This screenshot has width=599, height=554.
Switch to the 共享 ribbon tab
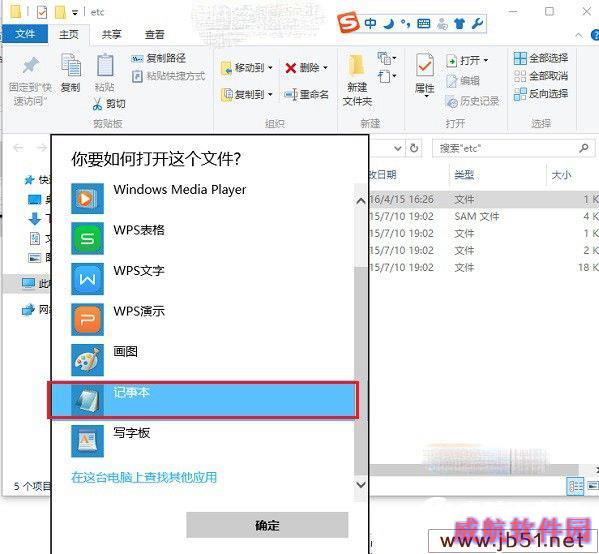click(x=112, y=34)
